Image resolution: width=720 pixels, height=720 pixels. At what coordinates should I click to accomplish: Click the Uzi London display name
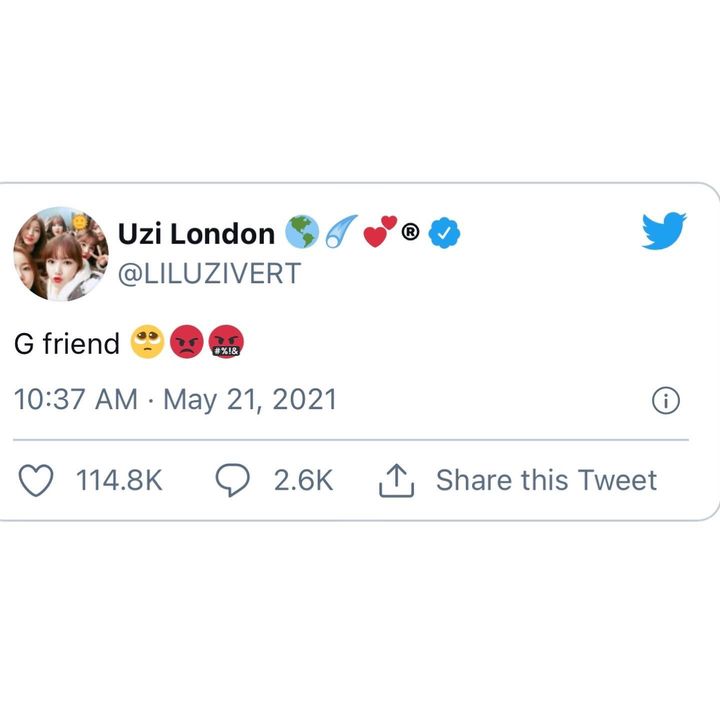pyautogui.click(x=196, y=234)
